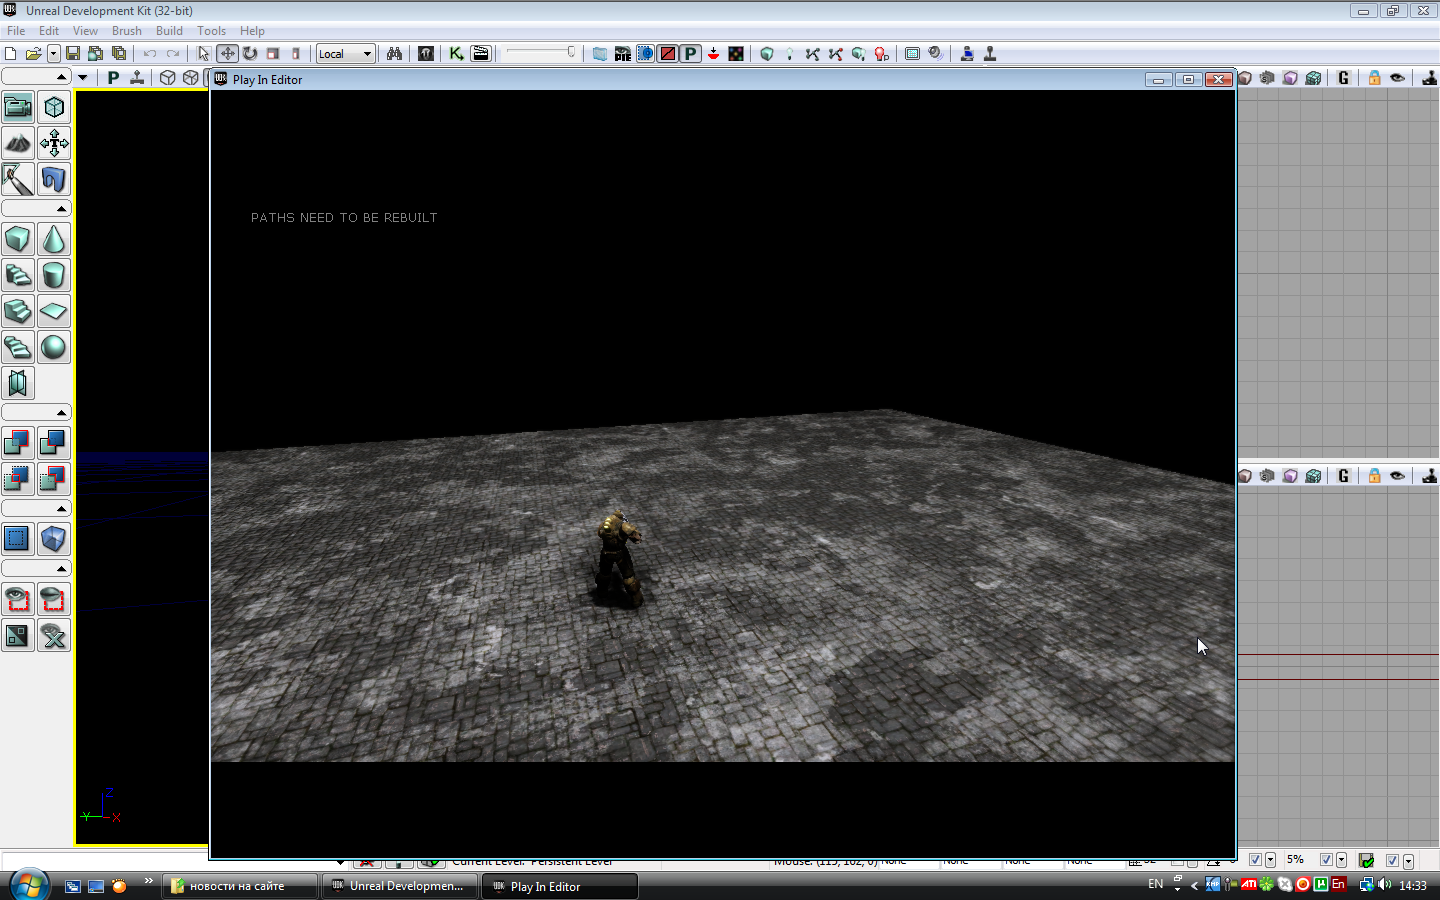Select Camera Mode in the left toolbox

click(18, 107)
